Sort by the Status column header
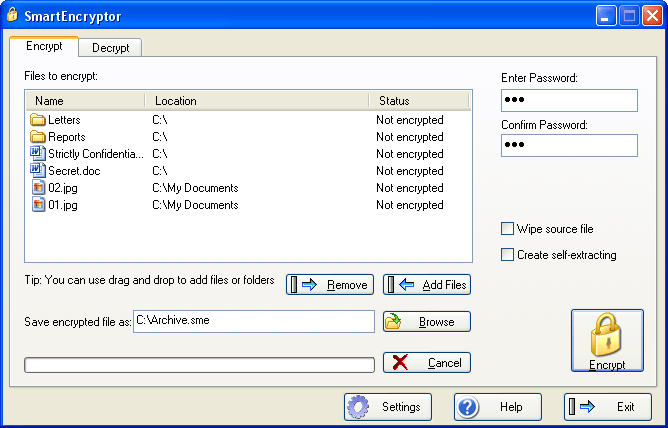The height and width of the screenshot is (428, 668). 419,101
